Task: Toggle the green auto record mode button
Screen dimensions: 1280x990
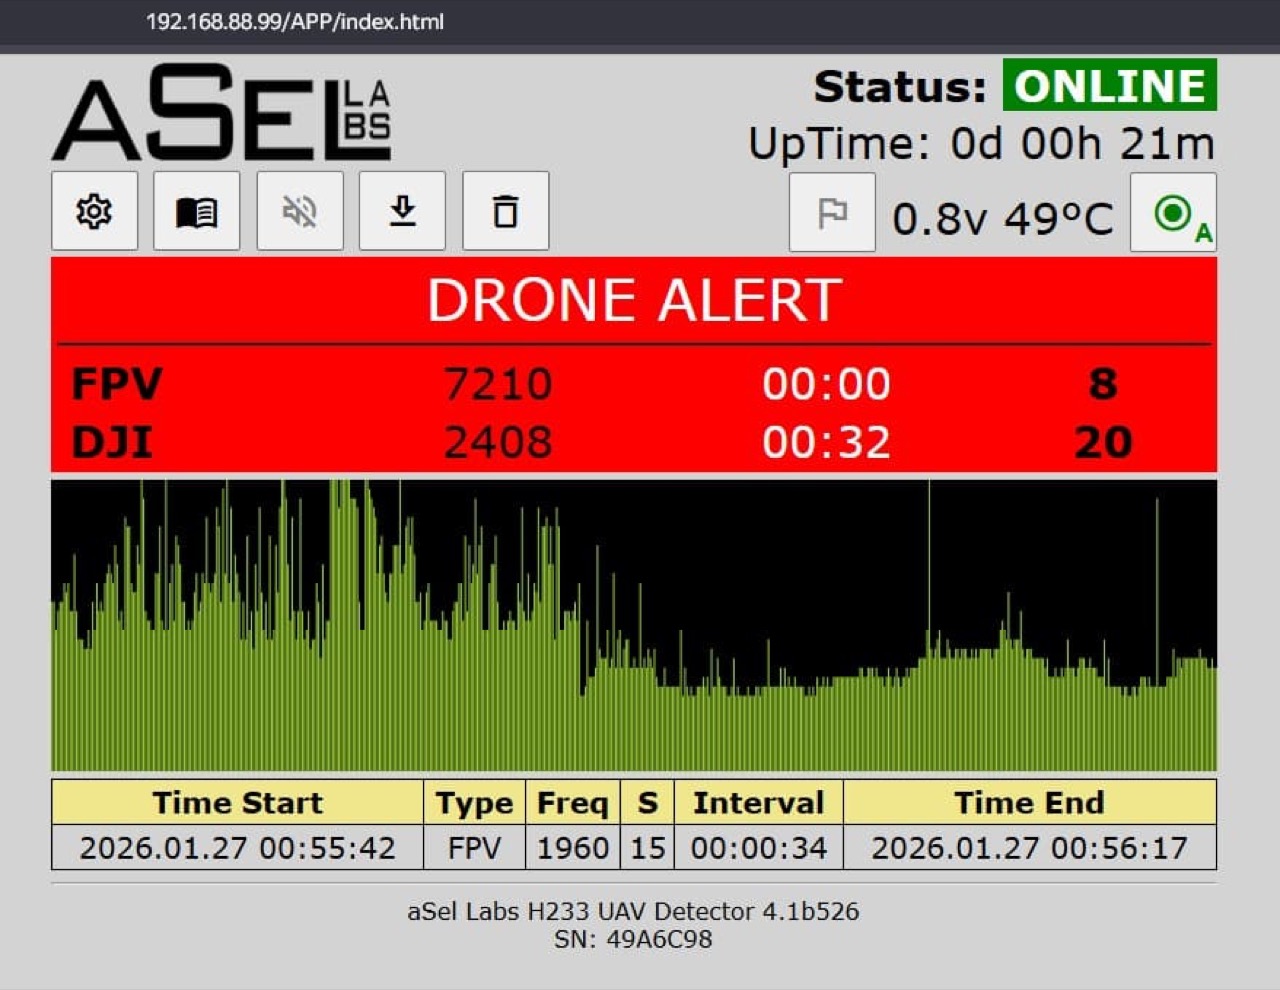Action: 1174,213
